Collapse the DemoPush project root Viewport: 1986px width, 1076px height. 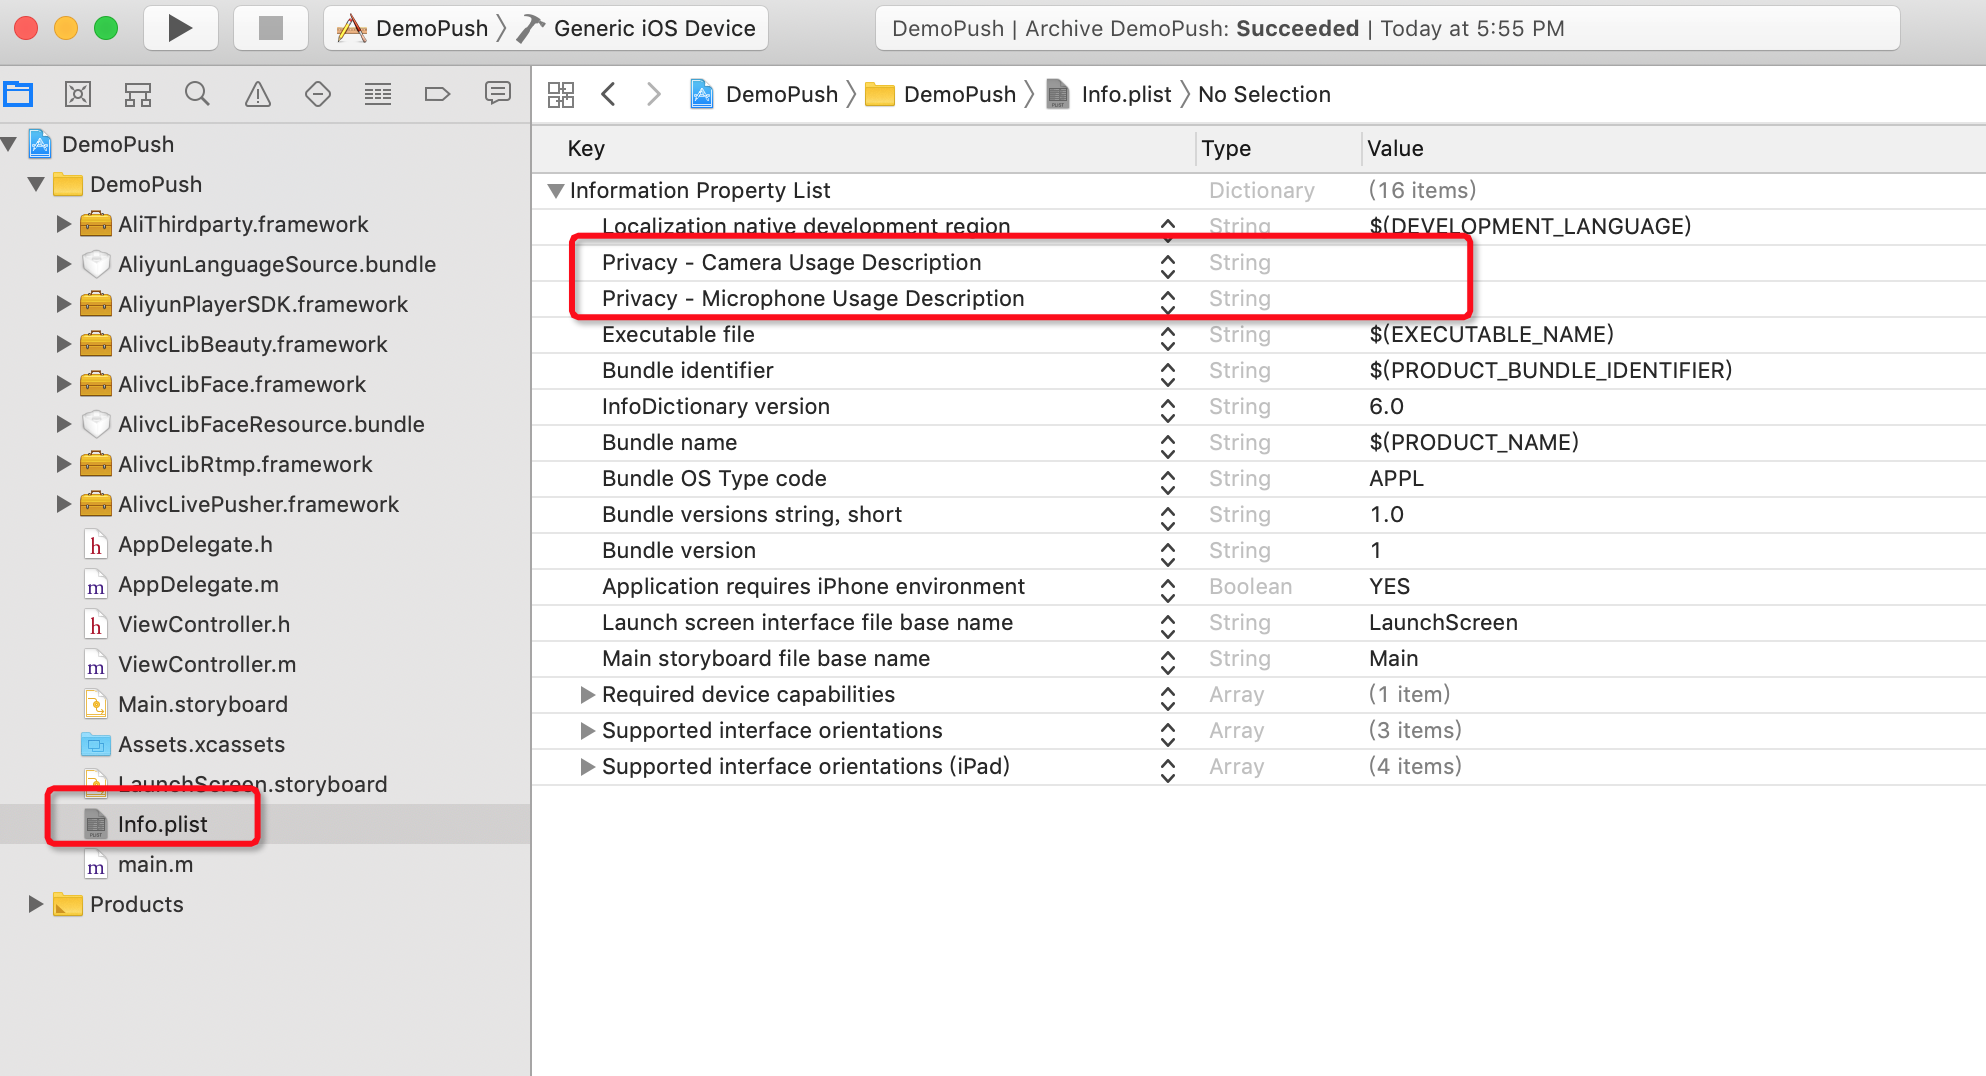[x=9, y=144]
